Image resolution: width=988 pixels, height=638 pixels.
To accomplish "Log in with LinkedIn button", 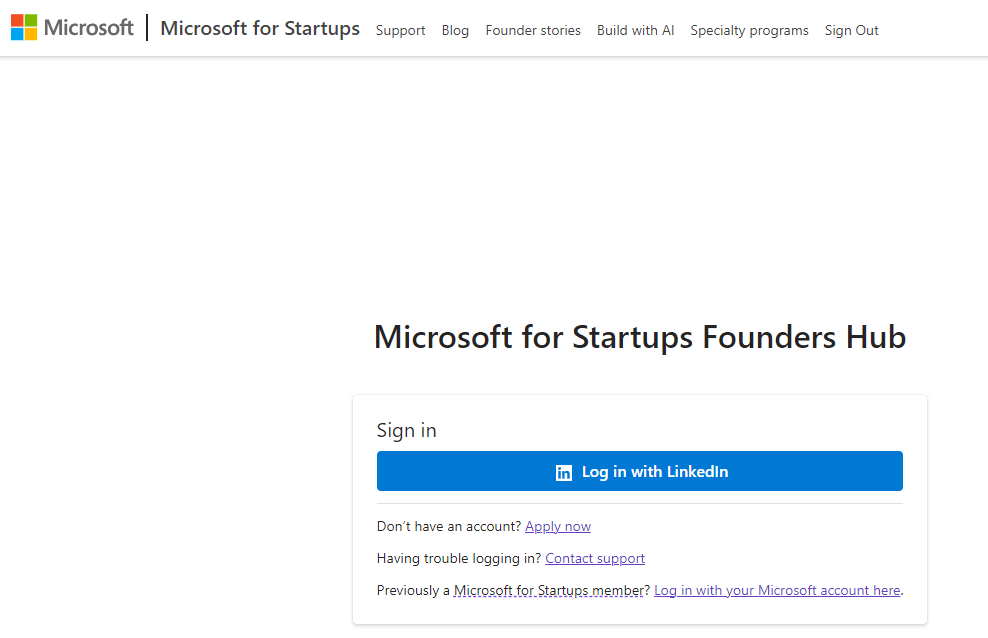I will pos(640,471).
